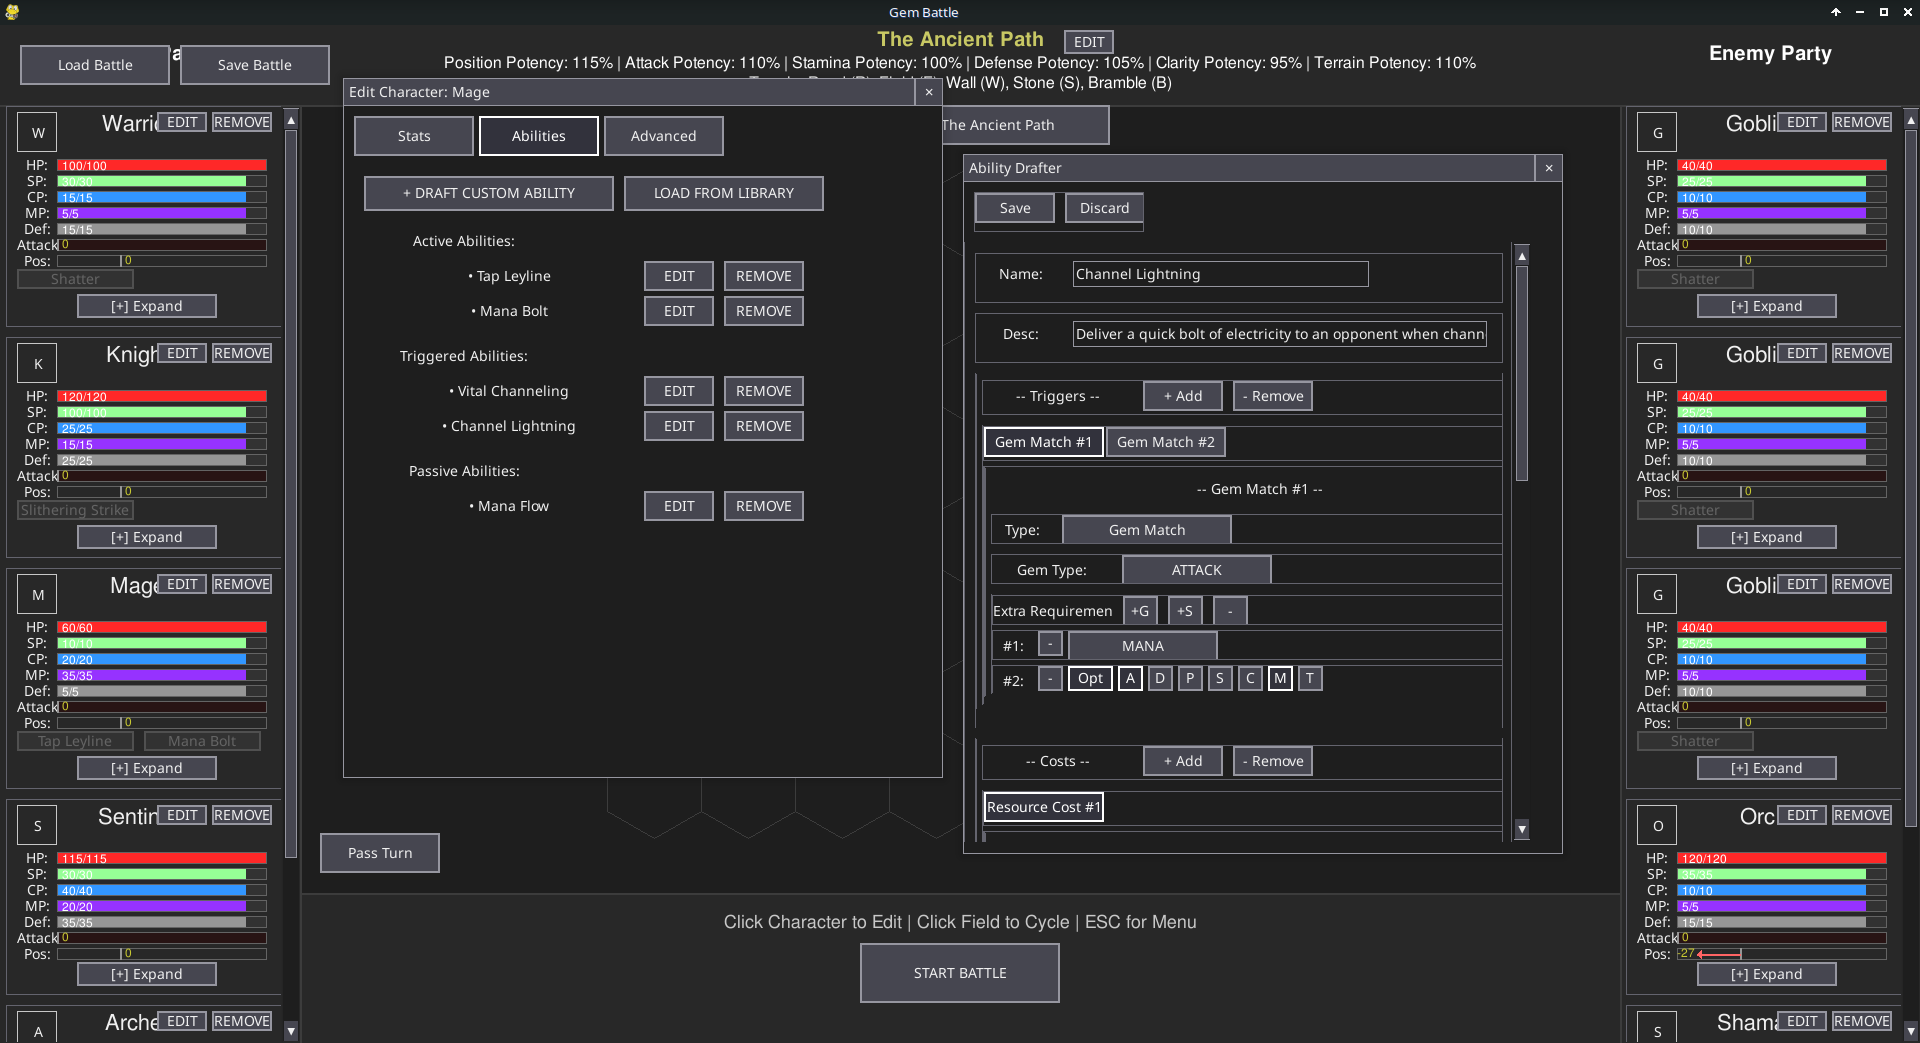Viewport: 1920px width, 1043px height.
Task: Click the Knight's K badge icon
Action: pos(36,362)
